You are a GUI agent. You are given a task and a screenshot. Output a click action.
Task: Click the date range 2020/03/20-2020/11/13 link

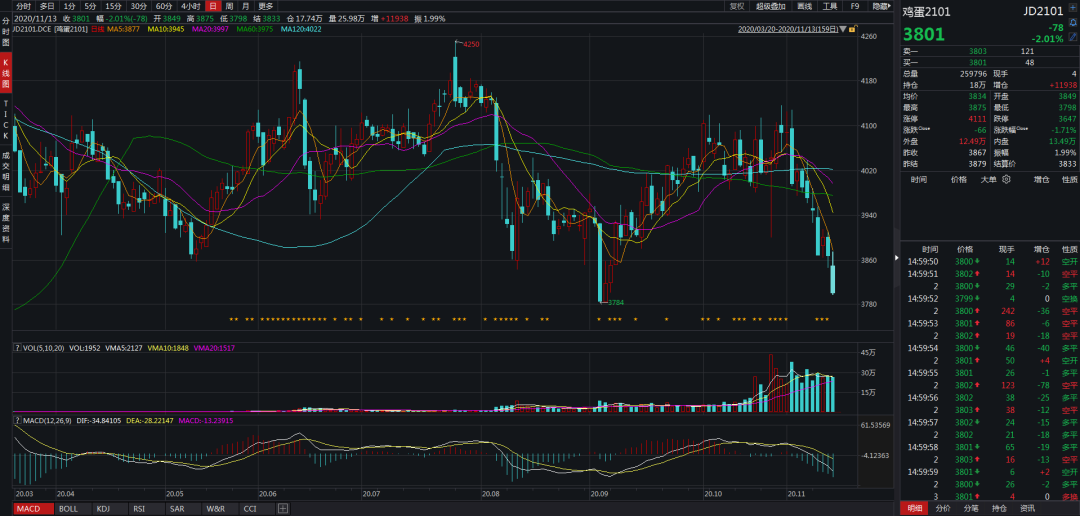[x=788, y=30]
